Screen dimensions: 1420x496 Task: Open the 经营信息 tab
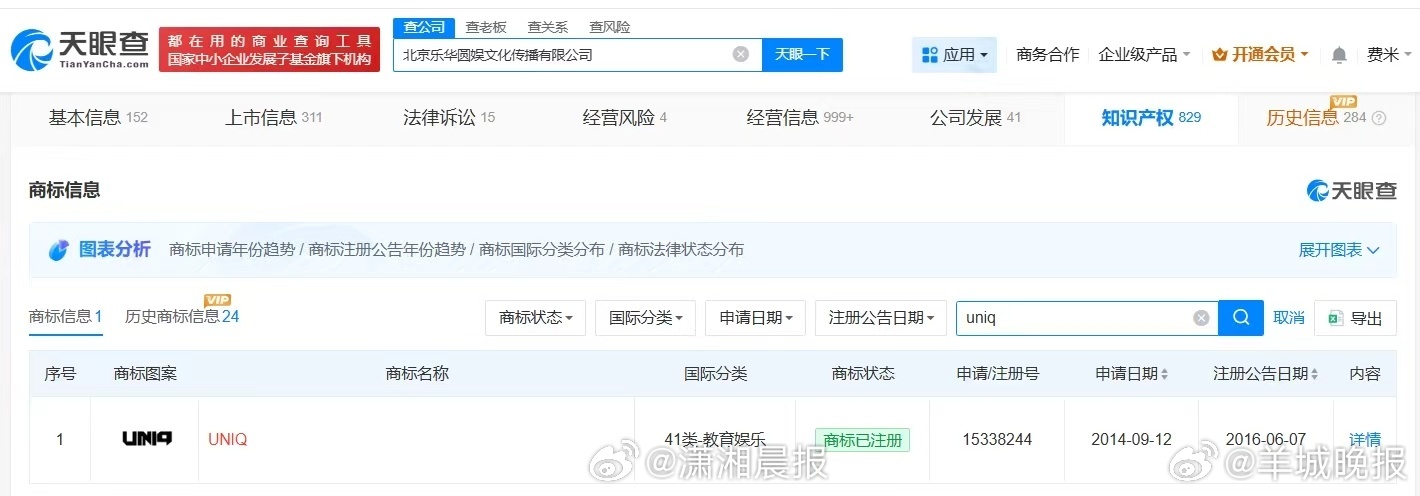800,118
